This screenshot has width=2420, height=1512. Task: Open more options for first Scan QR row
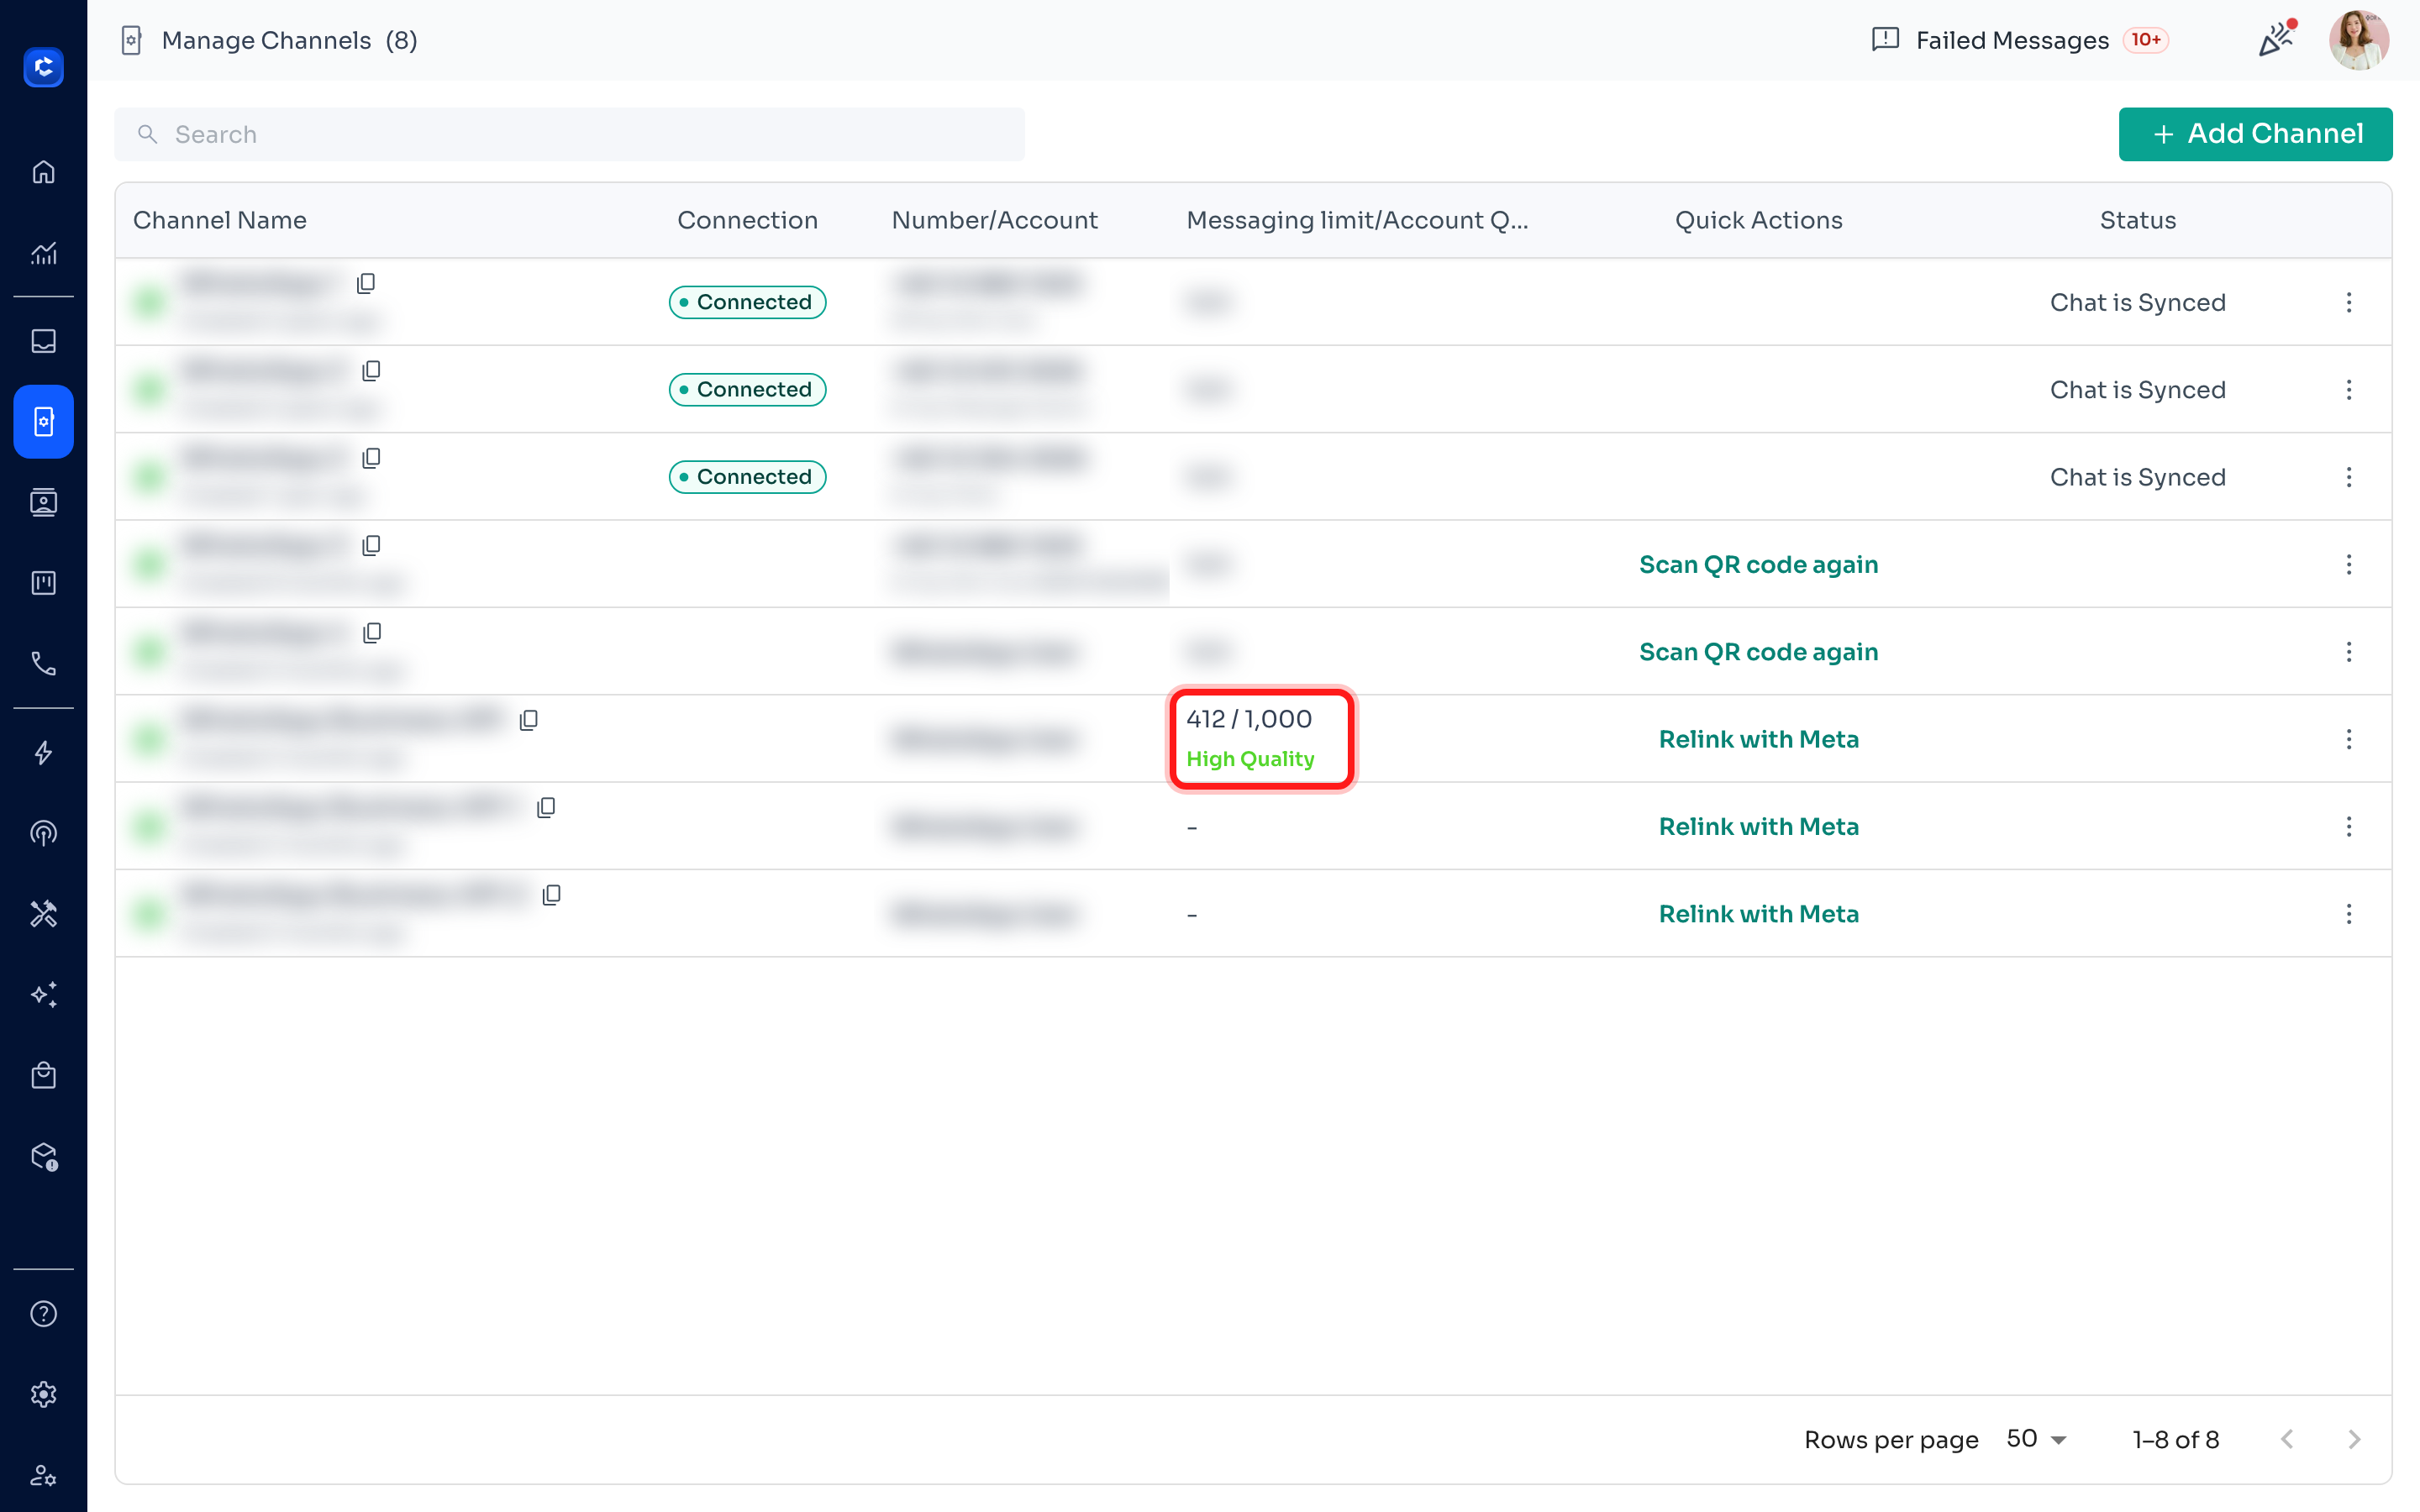pyautogui.click(x=2349, y=564)
